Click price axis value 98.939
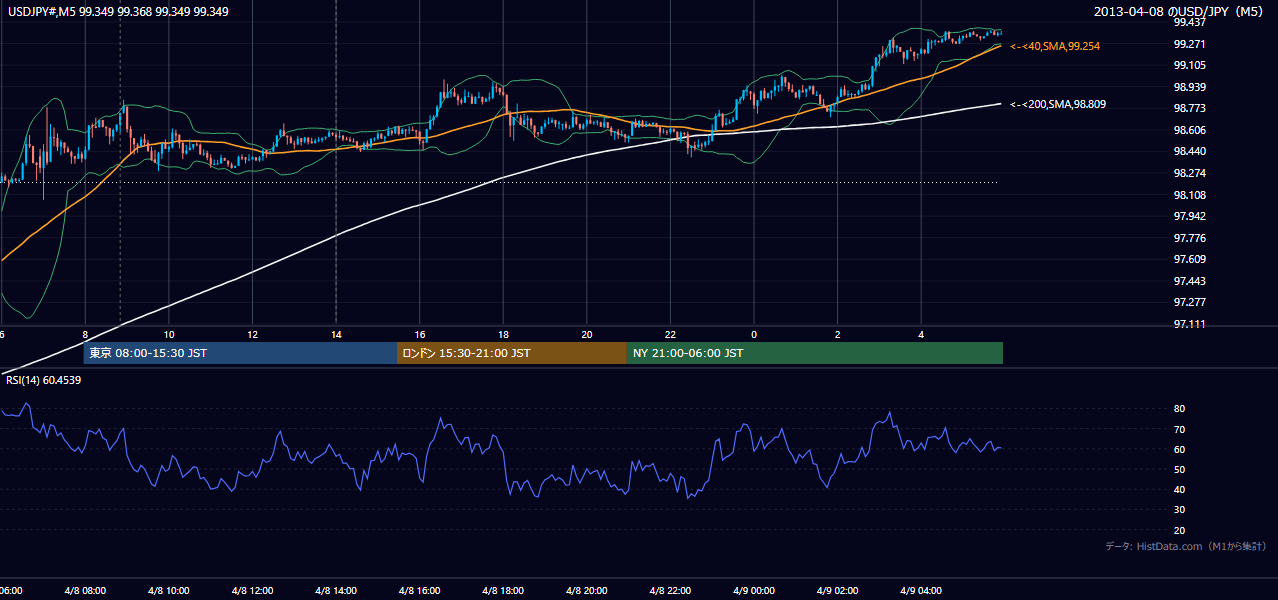The height and width of the screenshot is (600, 1278). 1189,87
